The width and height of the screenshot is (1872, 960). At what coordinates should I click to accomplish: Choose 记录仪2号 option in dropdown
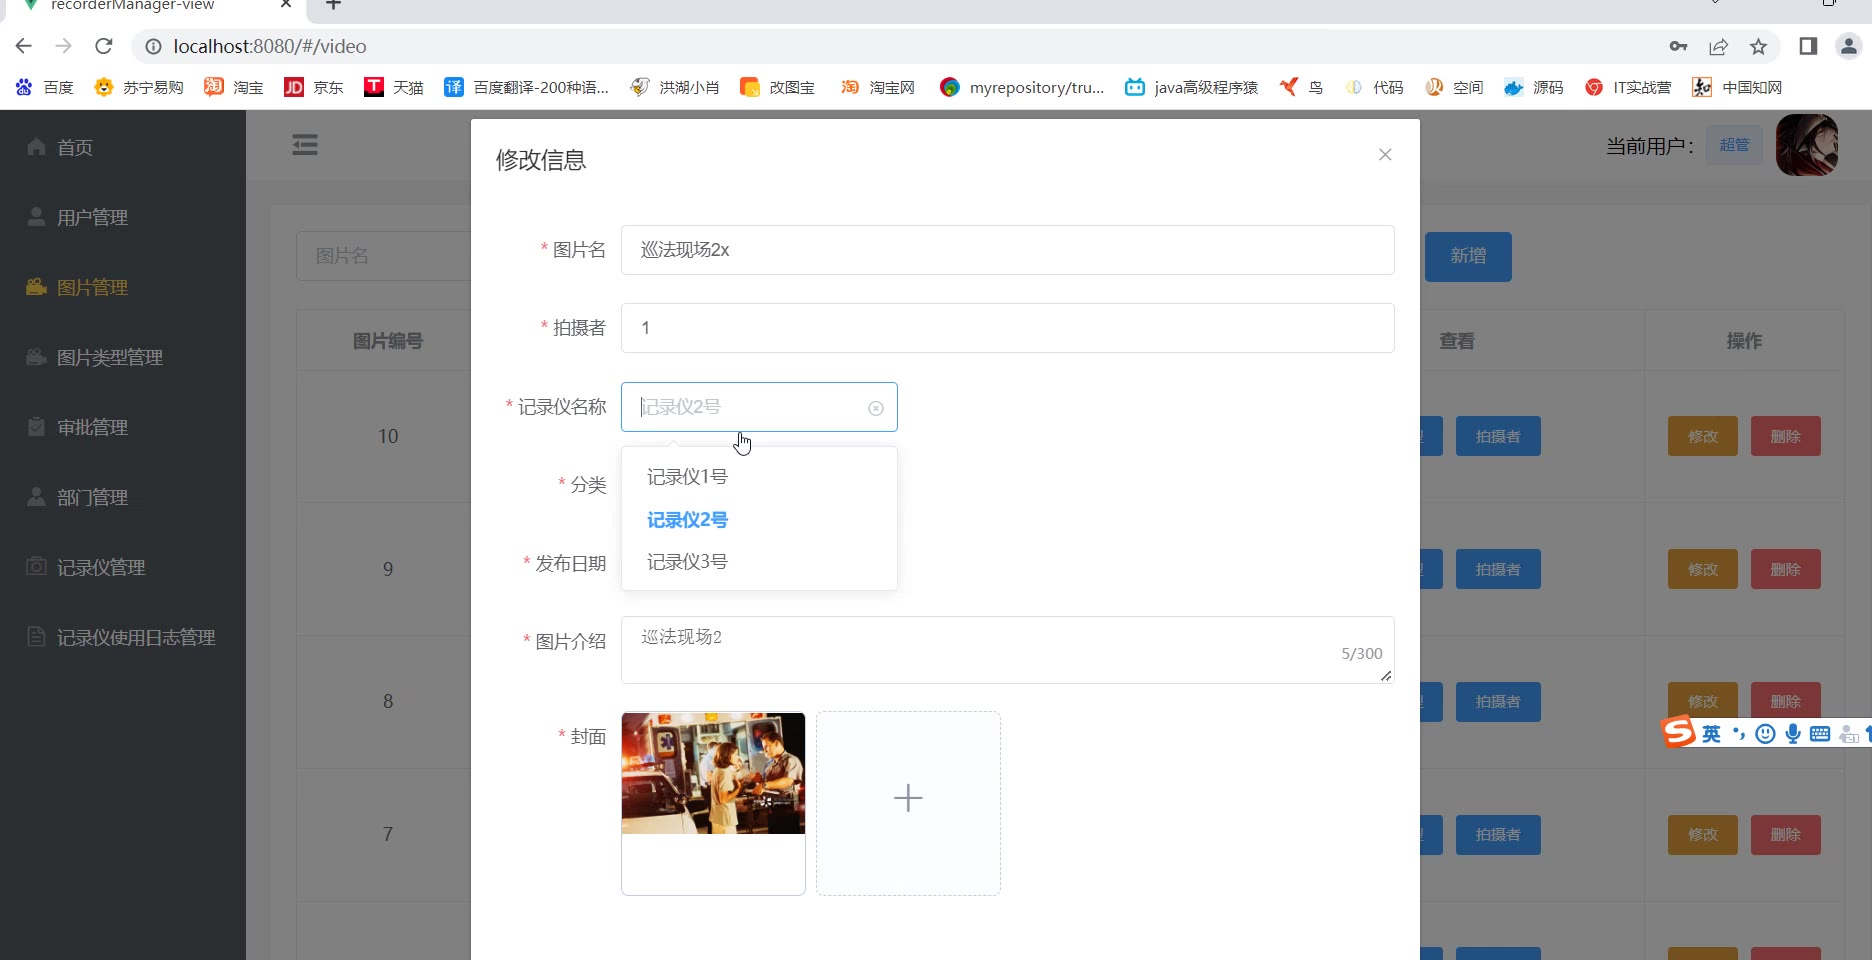[759, 520]
